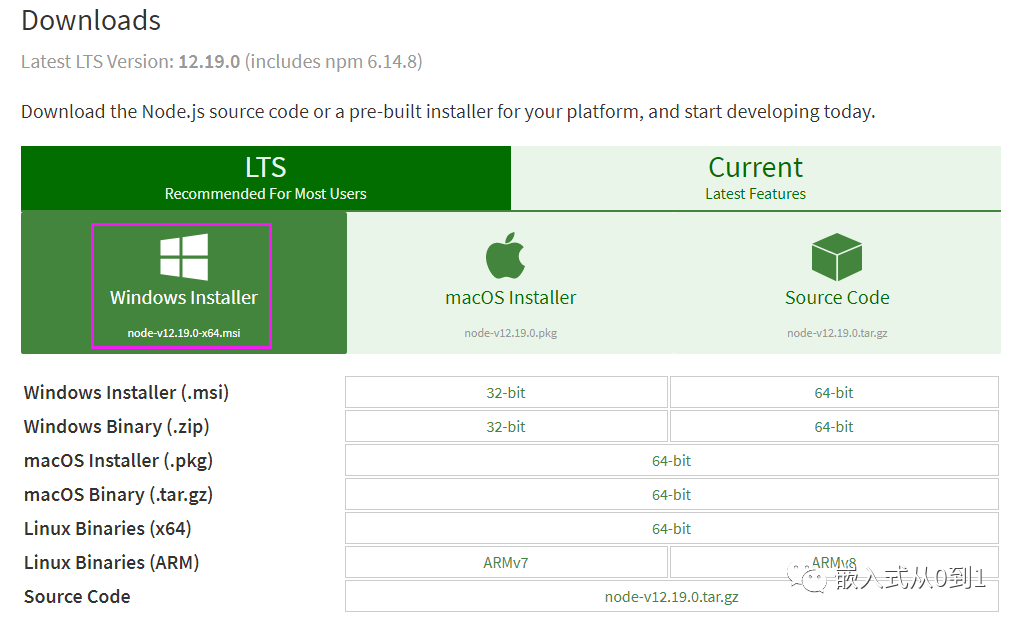The height and width of the screenshot is (623, 1020).
Task: Select 64-bit for macOS Binary (.tar.gz)
Action: click(x=671, y=495)
